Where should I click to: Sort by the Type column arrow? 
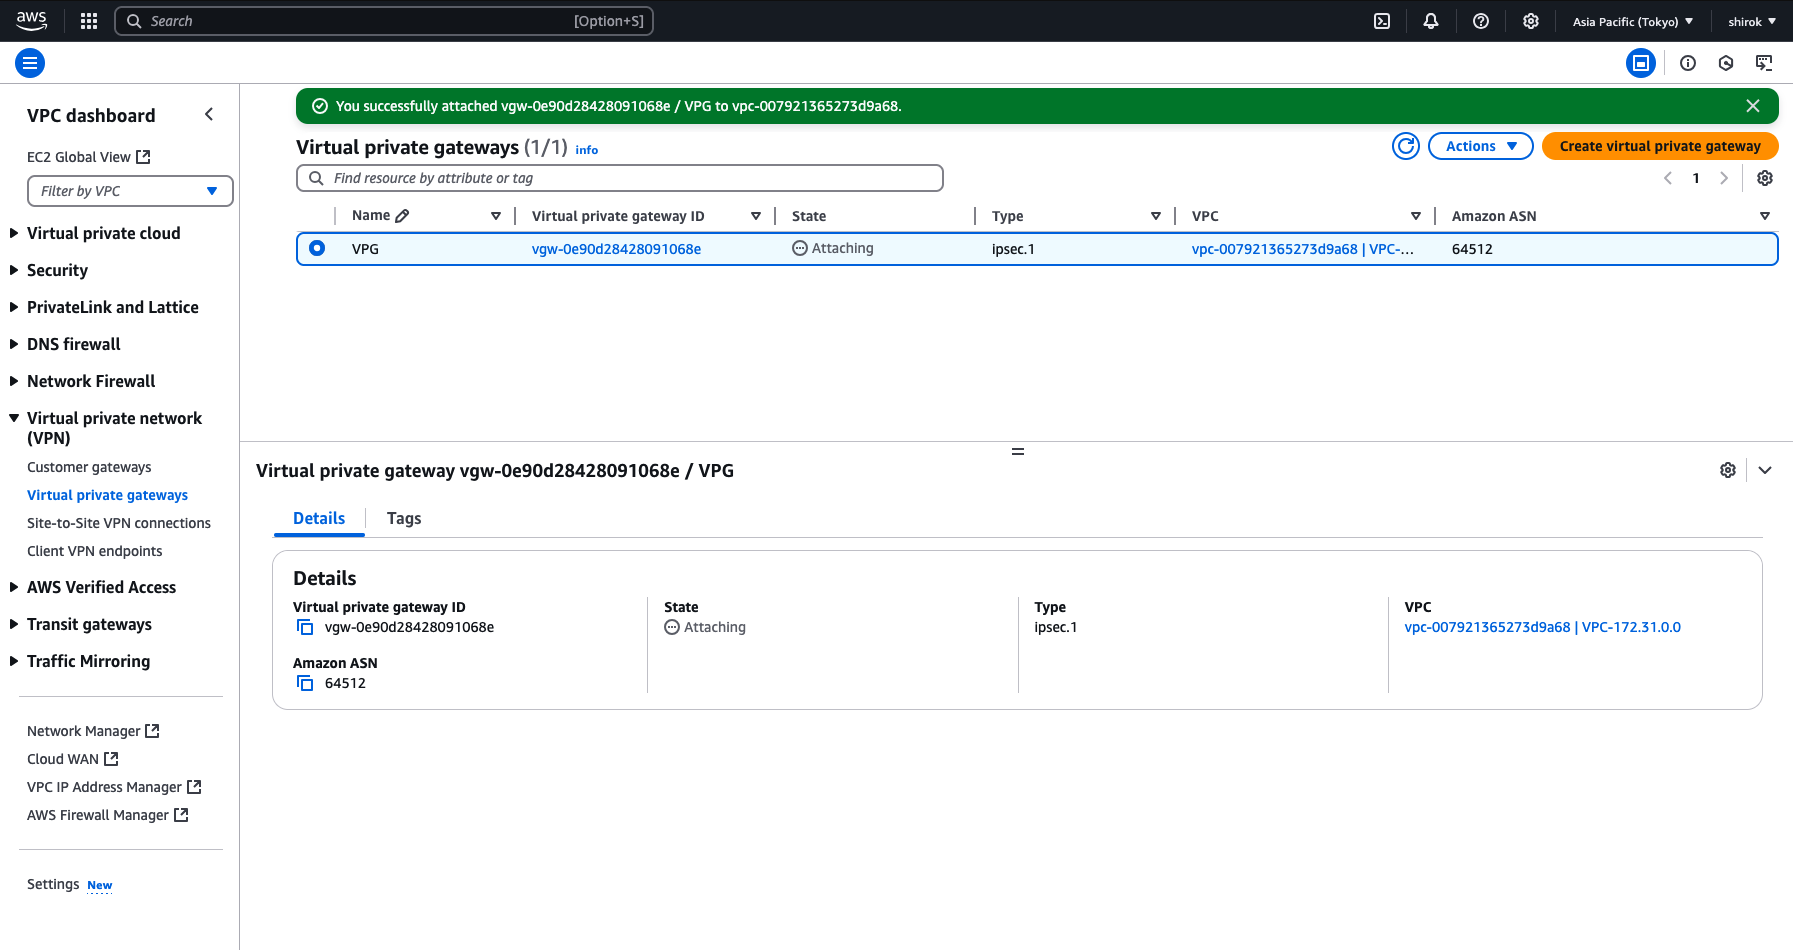pos(1156,216)
